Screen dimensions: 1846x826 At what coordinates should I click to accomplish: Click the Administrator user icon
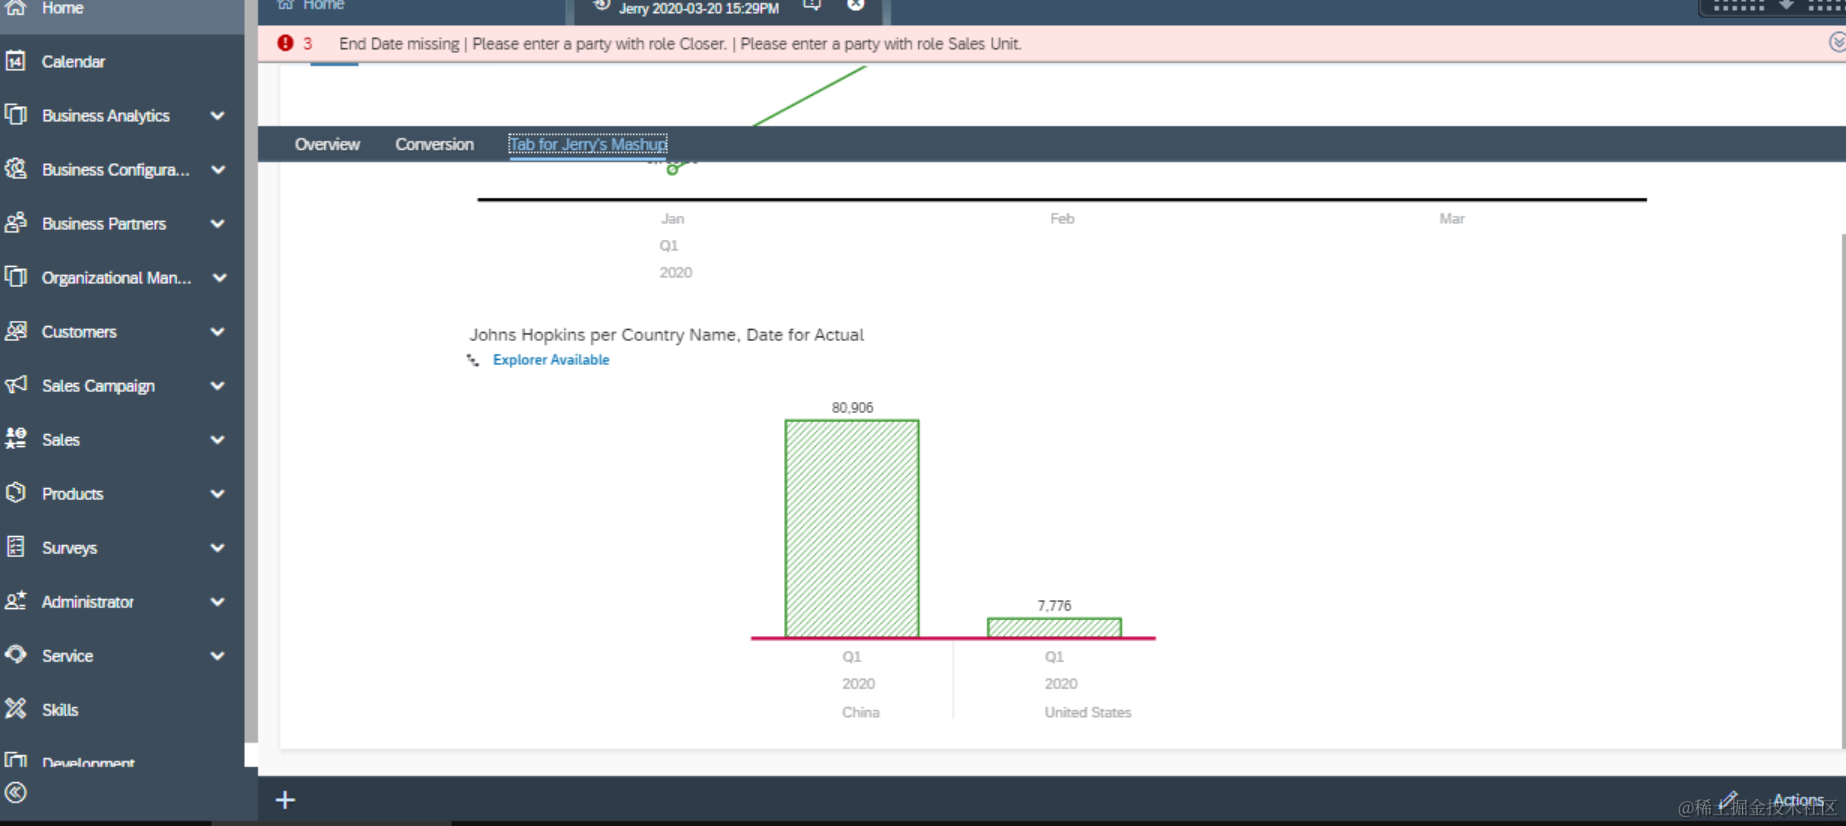click(15, 601)
